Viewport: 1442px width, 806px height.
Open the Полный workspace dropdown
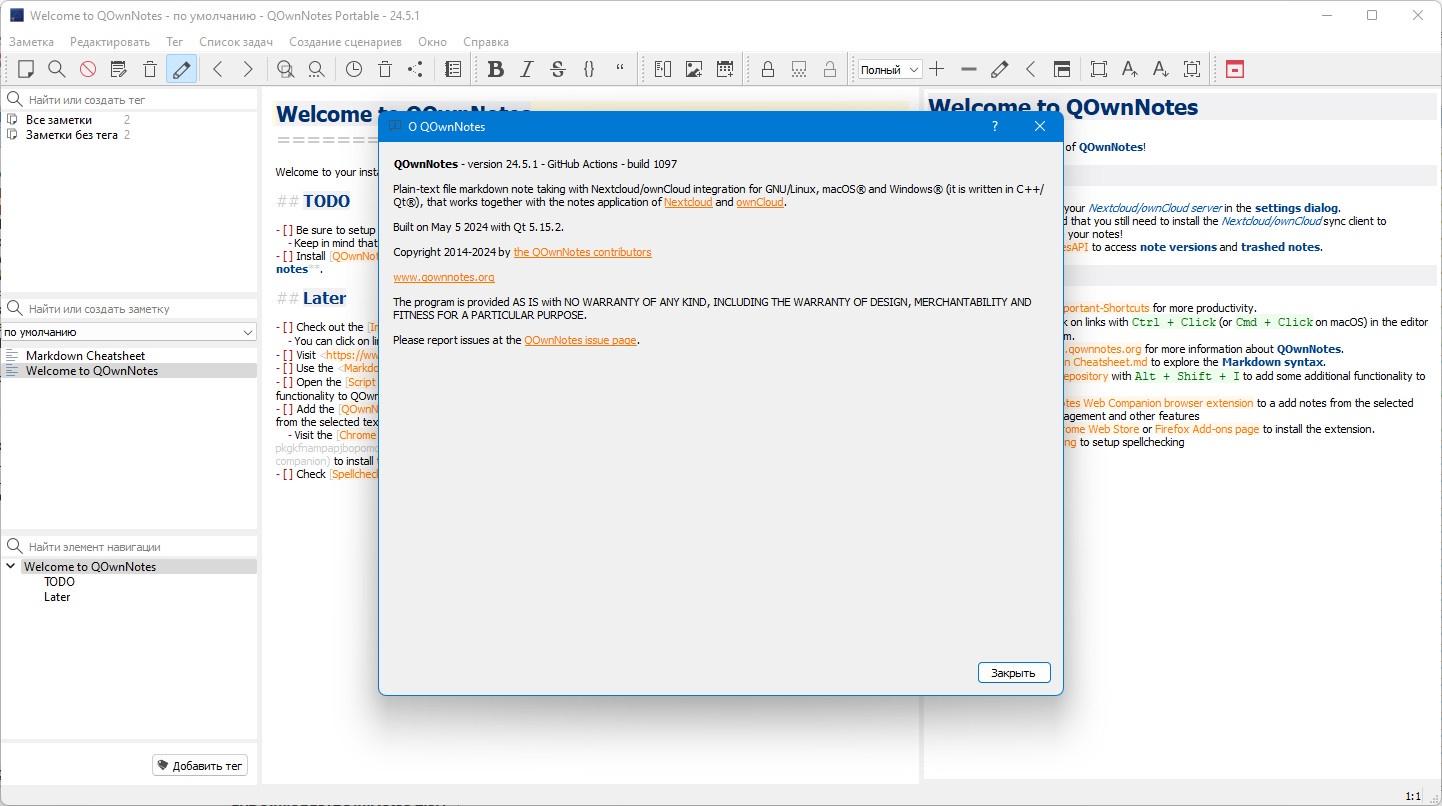click(x=890, y=69)
